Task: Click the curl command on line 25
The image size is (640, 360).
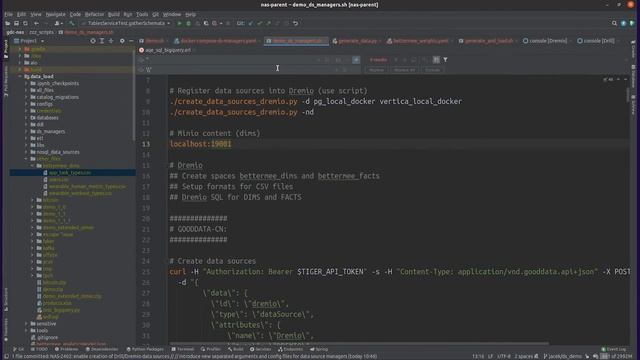Action: point(178,272)
